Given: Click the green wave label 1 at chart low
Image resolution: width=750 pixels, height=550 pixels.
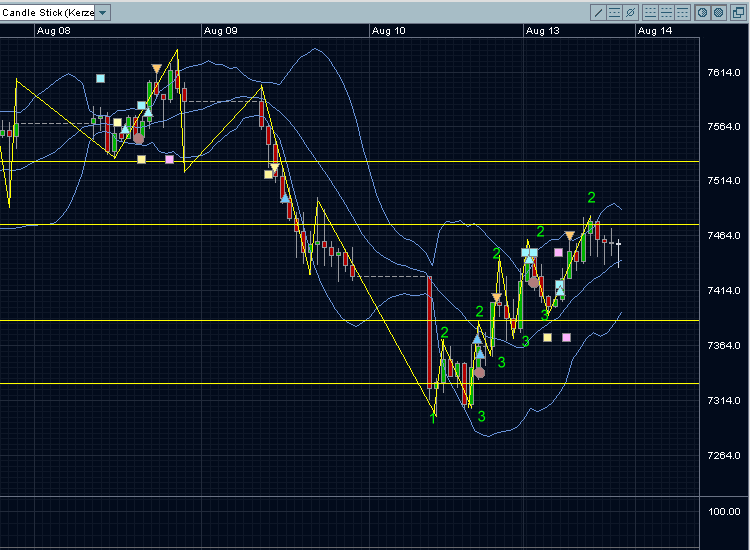Looking at the screenshot, I should tap(432, 418).
